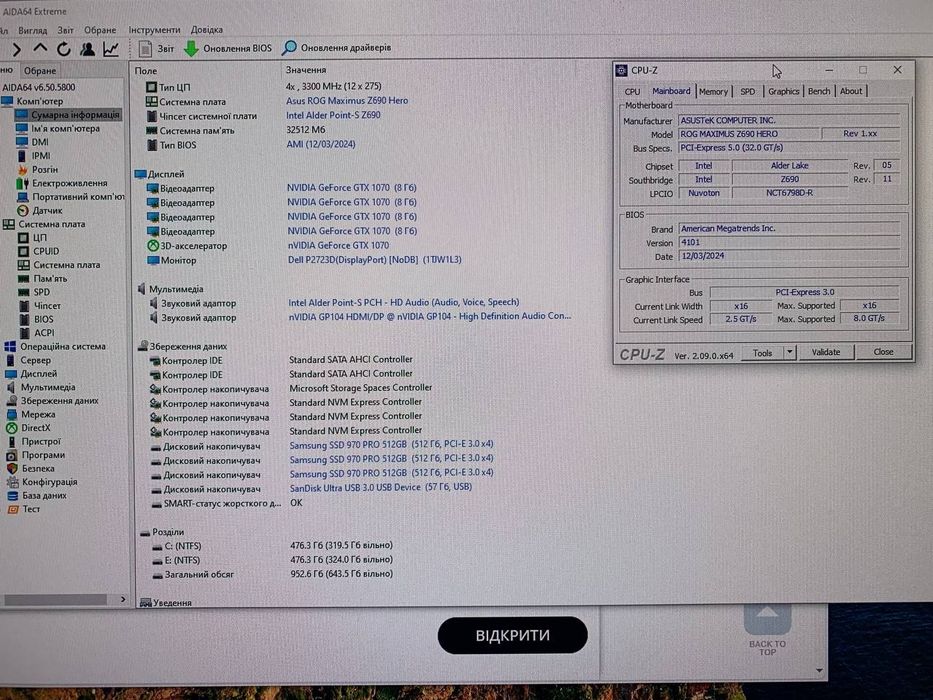Click the Tools button in CPU-Z

[762, 353]
